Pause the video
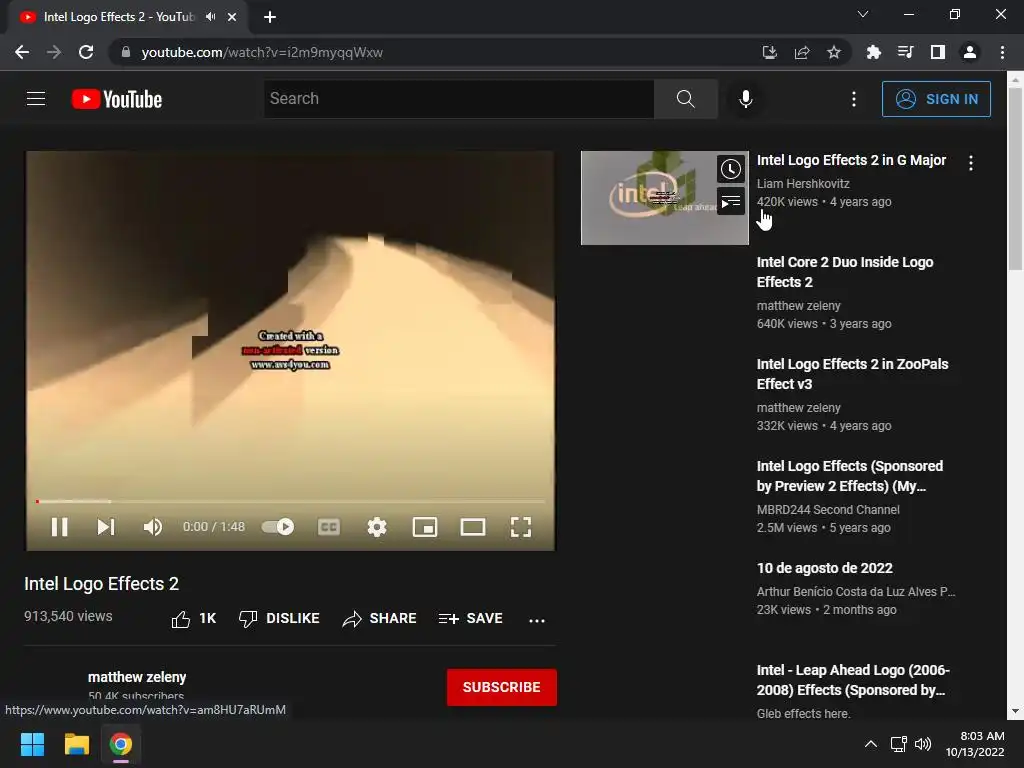1024x768 pixels. pos(59,526)
